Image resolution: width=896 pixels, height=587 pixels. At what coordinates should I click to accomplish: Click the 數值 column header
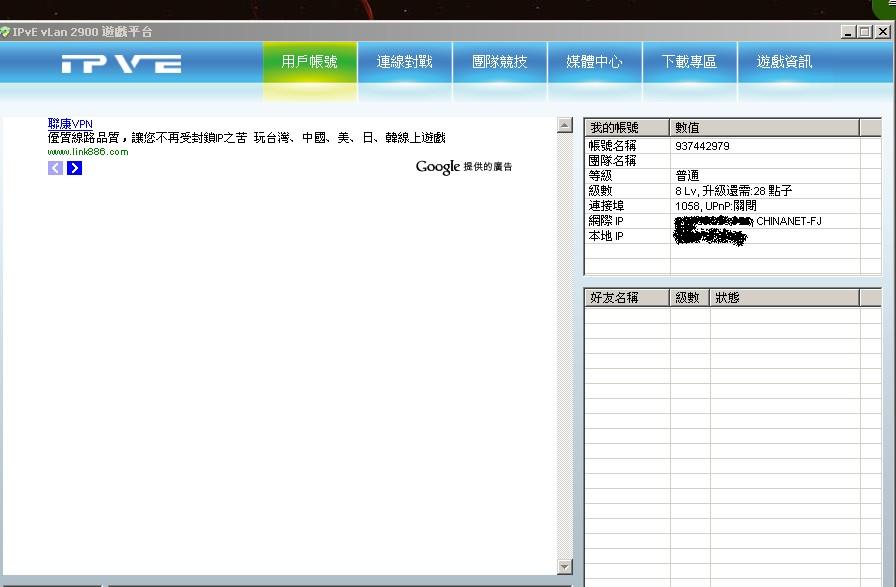[x=764, y=128]
